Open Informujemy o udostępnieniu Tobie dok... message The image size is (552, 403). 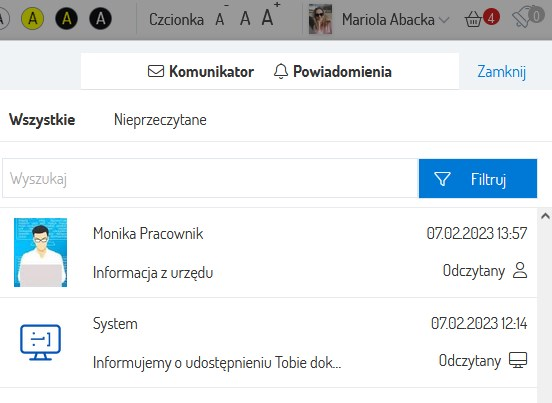pos(217,363)
